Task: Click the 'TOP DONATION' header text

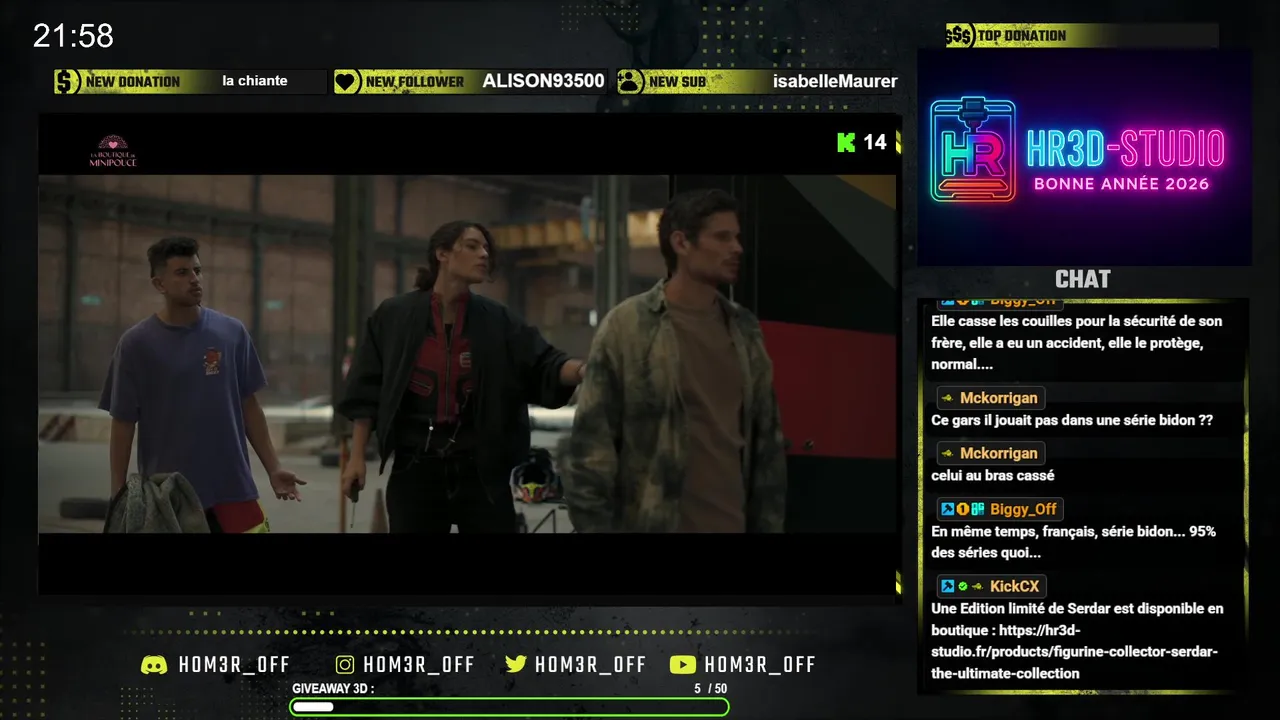Action: tap(1022, 36)
